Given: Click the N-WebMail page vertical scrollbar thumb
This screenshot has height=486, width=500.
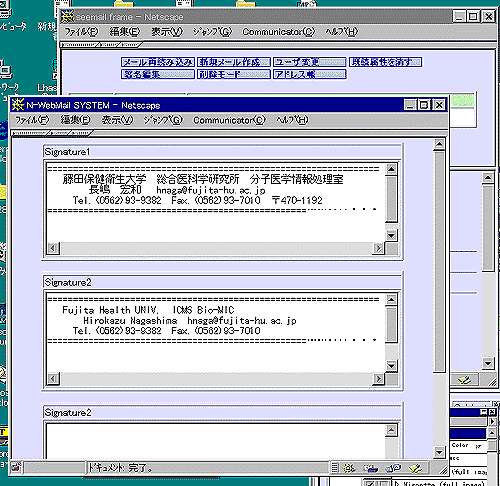Looking at the screenshot, I should [x=439, y=262].
